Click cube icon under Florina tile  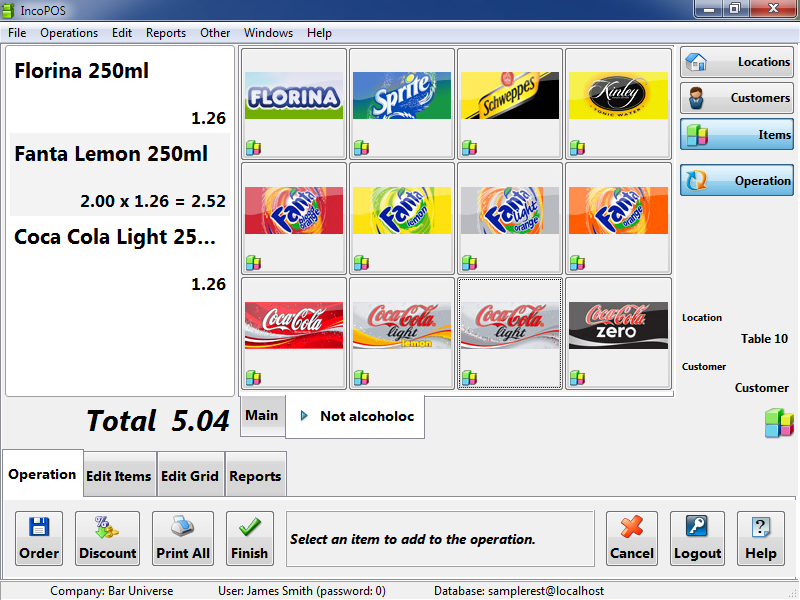tap(254, 148)
